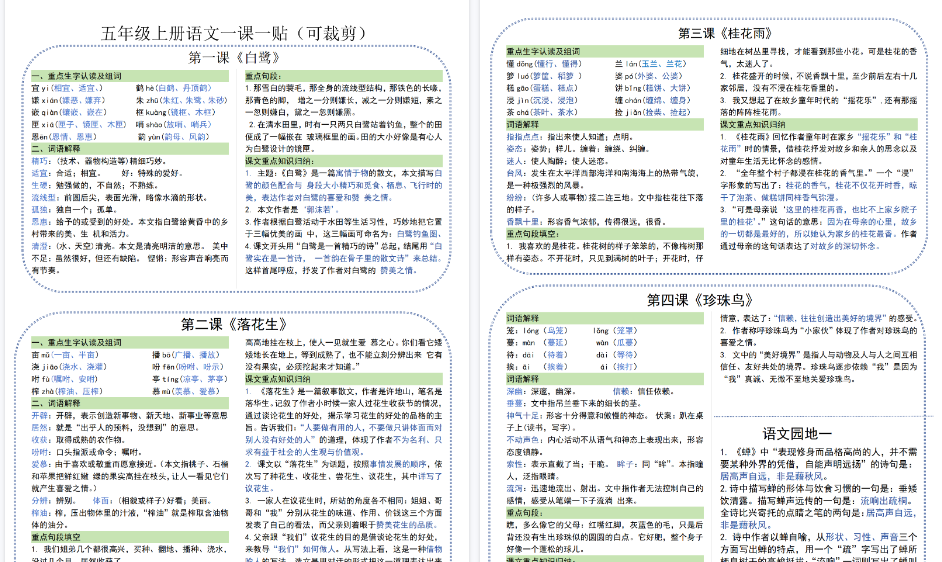Click the entry 亭 tíng(凉亭、茅亭)
This screenshot has height=562, width=942.
pos(190,379)
